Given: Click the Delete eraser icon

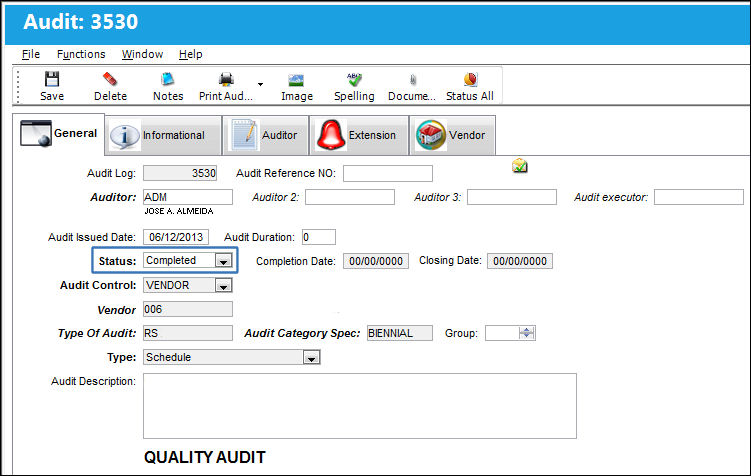Looking at the screenshot, I should coord(110,79).
